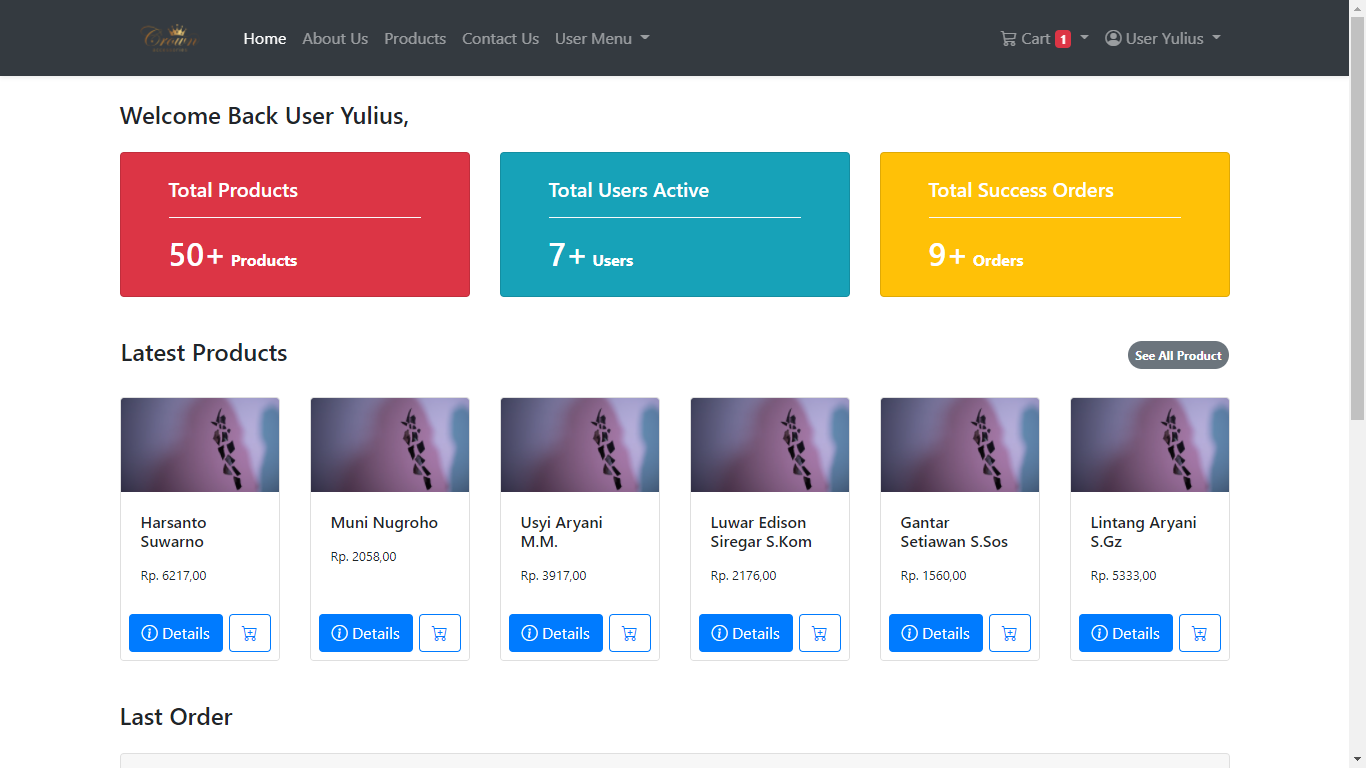The width and height of the screenshot is (1366, 768).
Task: Click the See All Product button
Action: (x=1178, y=355)
